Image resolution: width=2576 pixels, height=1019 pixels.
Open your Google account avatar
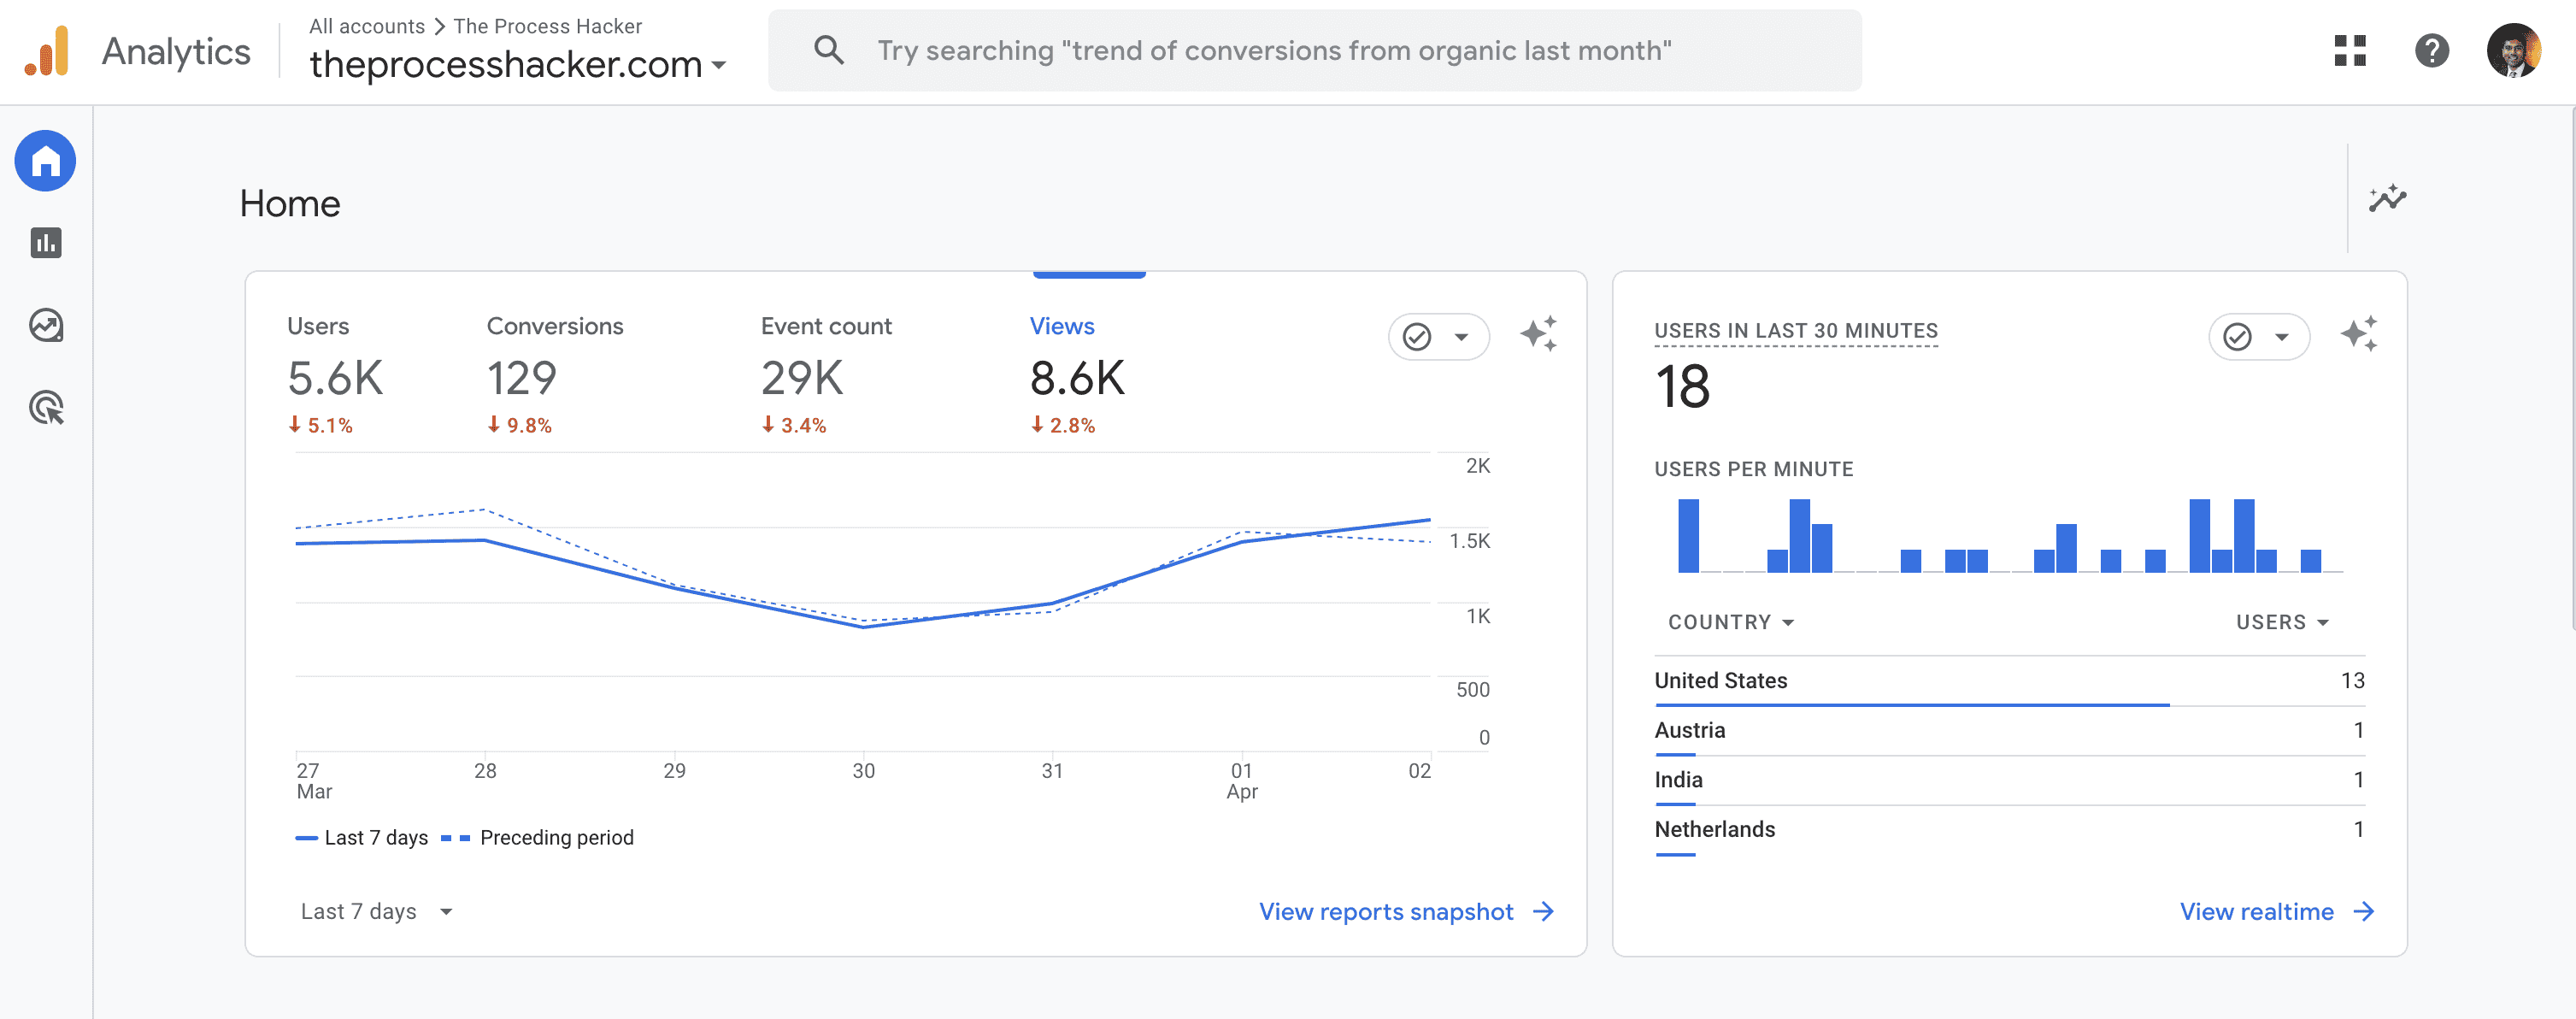pos(2517,51)
